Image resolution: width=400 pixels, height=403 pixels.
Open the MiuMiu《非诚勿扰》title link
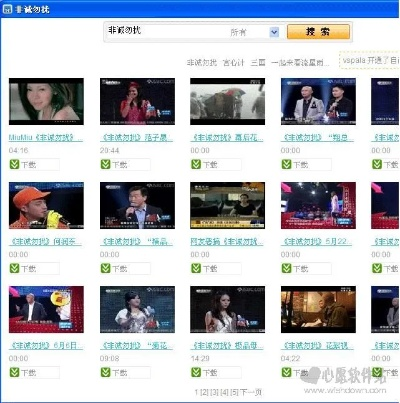click(46, 138)
